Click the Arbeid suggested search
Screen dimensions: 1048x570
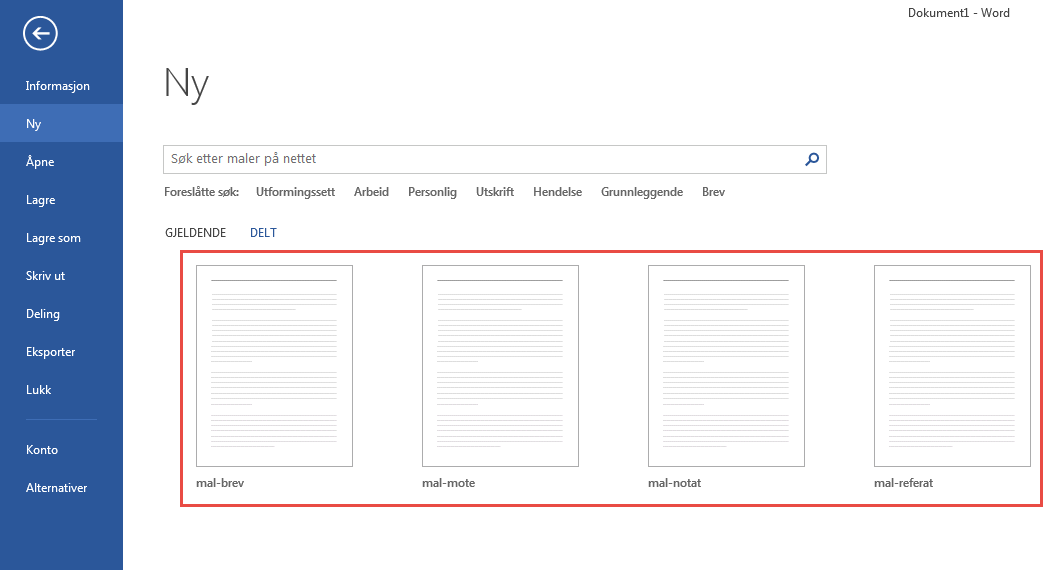(371, 192)
